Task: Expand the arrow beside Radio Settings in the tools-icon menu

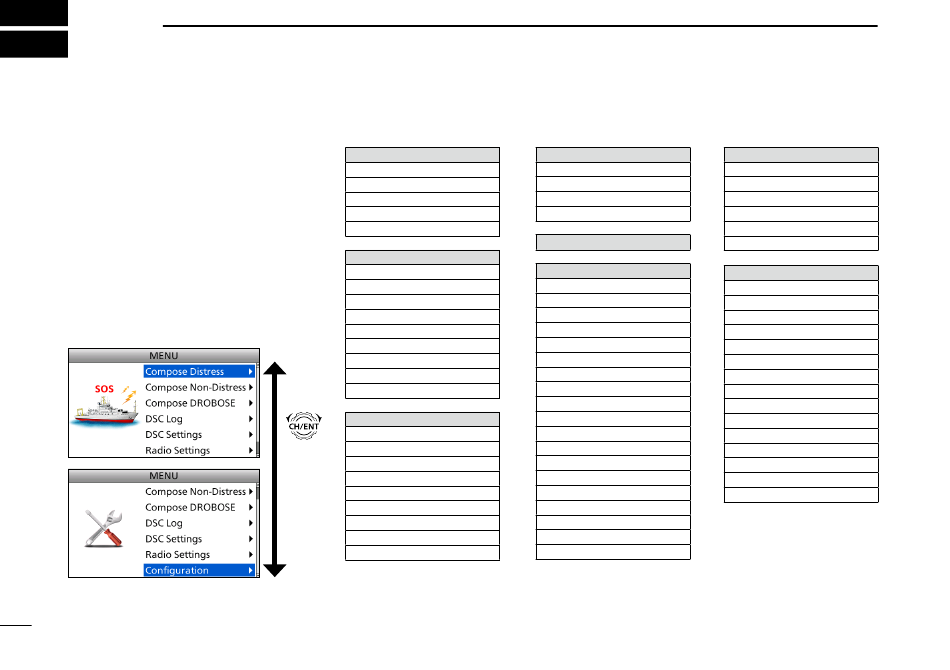Action: [250, 554]
